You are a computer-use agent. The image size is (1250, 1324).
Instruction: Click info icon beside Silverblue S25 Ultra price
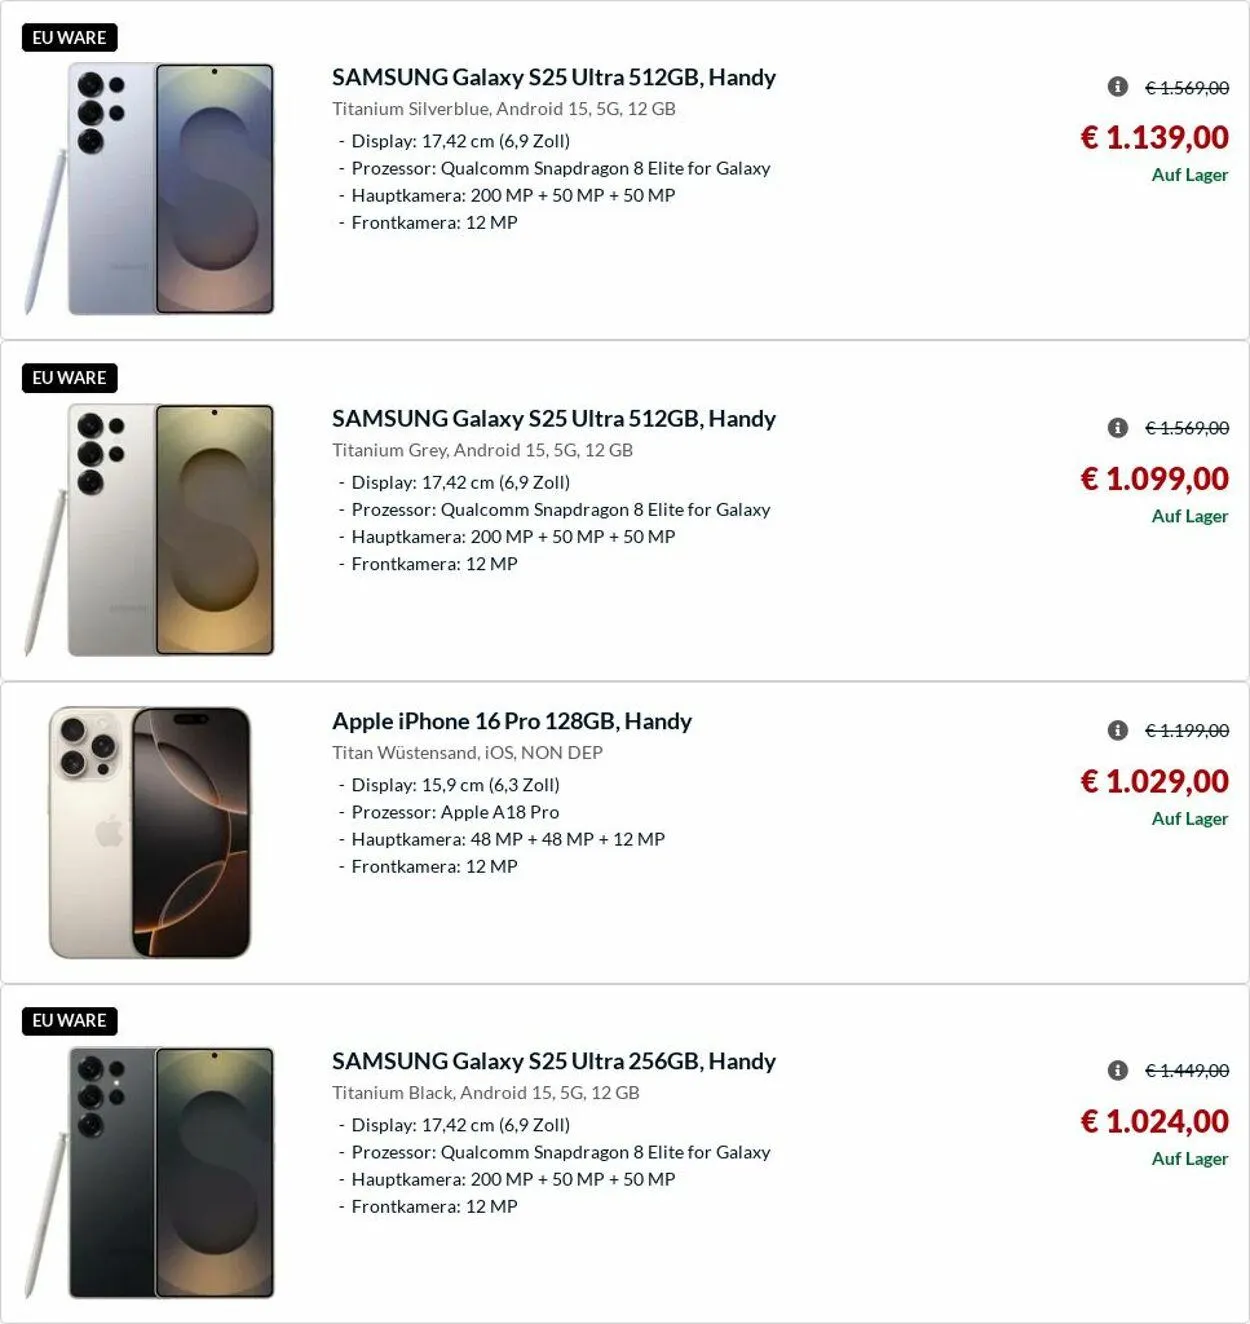click(1118, 87)
